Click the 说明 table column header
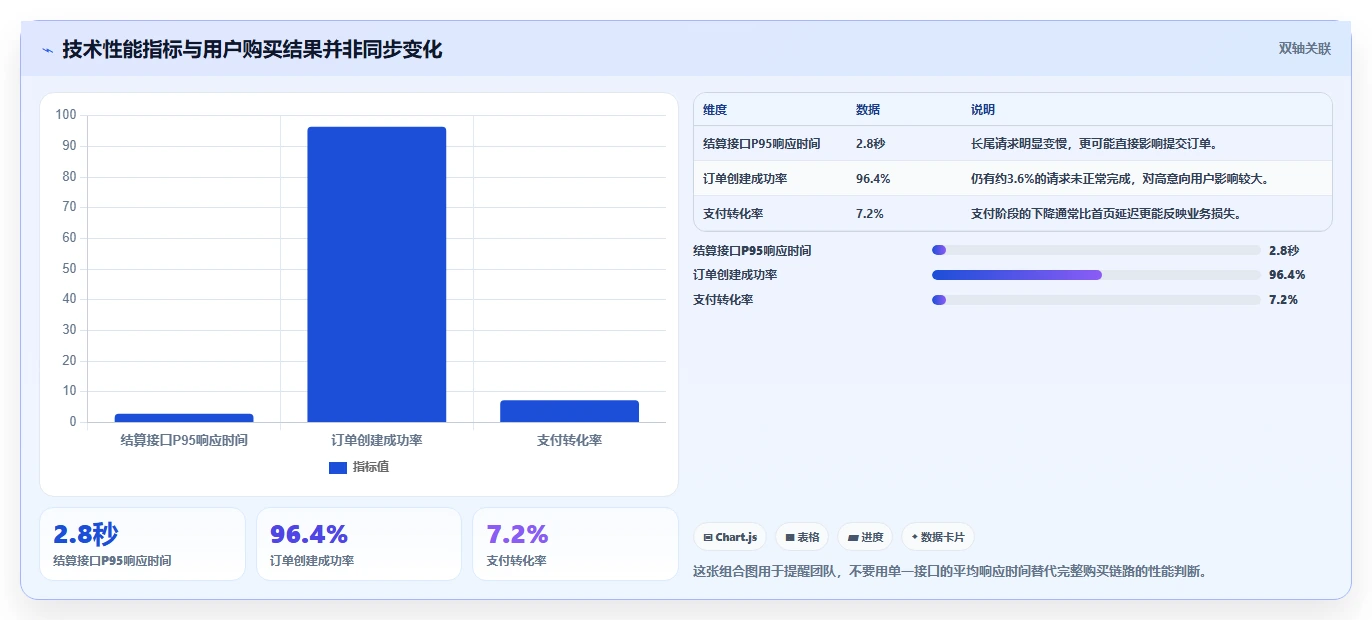Image resolution: width=1372 pixels, height=620 pixels. pos(983,110)
